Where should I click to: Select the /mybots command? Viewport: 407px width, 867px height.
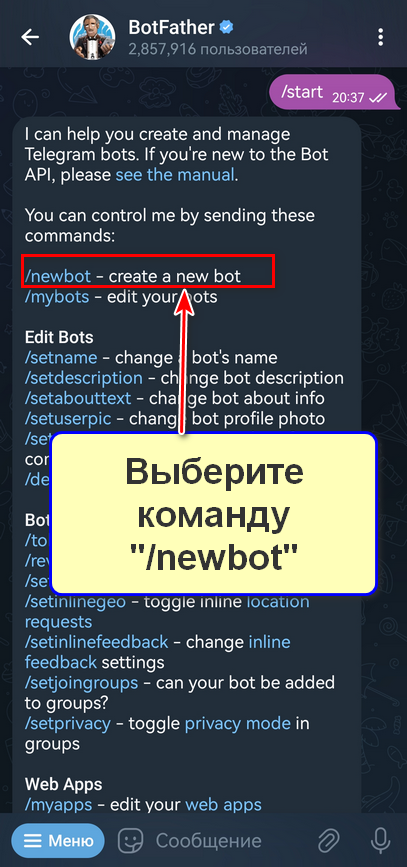point(57,297)
